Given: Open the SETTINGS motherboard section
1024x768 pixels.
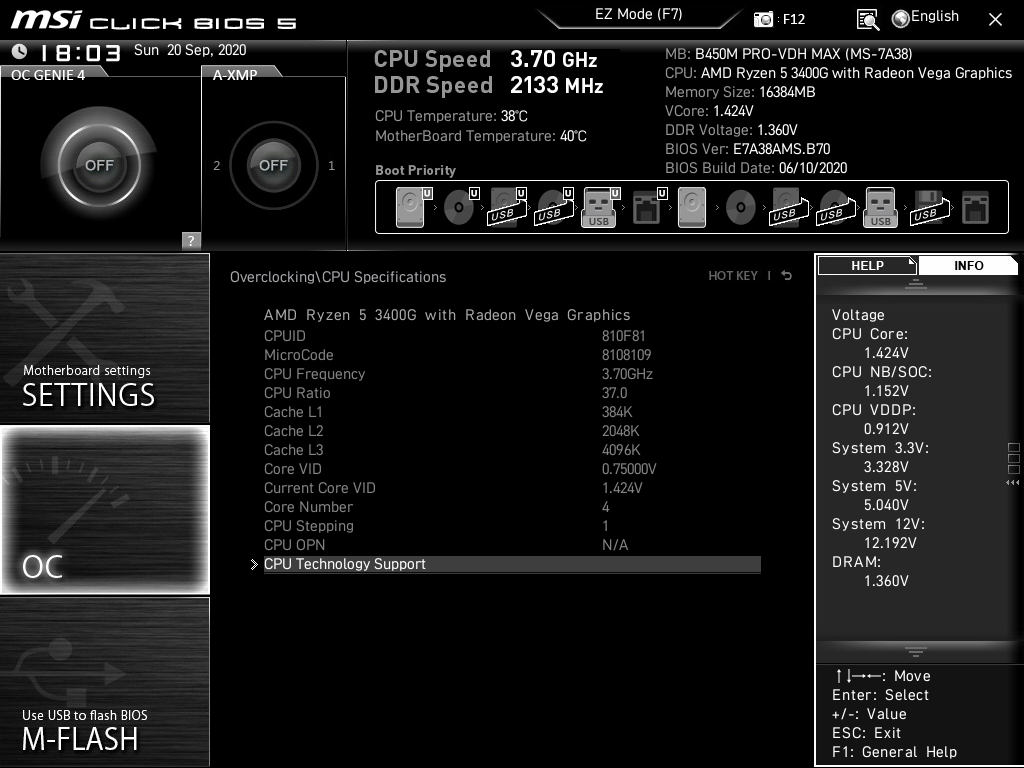Looking at the screenshot, I should click(x=104, y=338).
